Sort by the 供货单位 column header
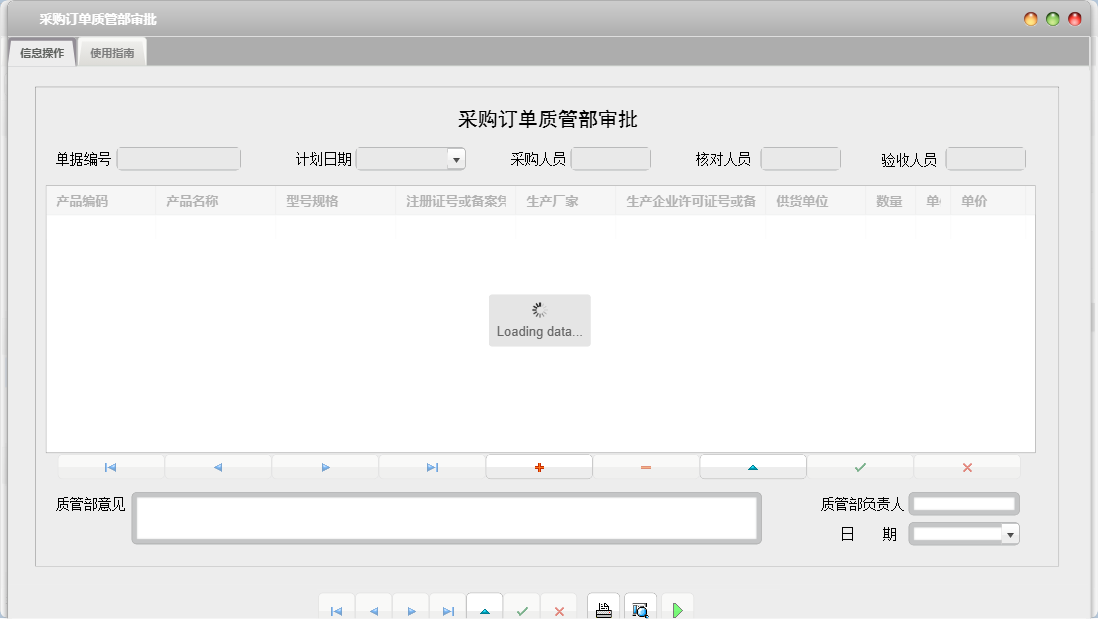This screenshot has height=635, width=1098. tap(800, 200)
